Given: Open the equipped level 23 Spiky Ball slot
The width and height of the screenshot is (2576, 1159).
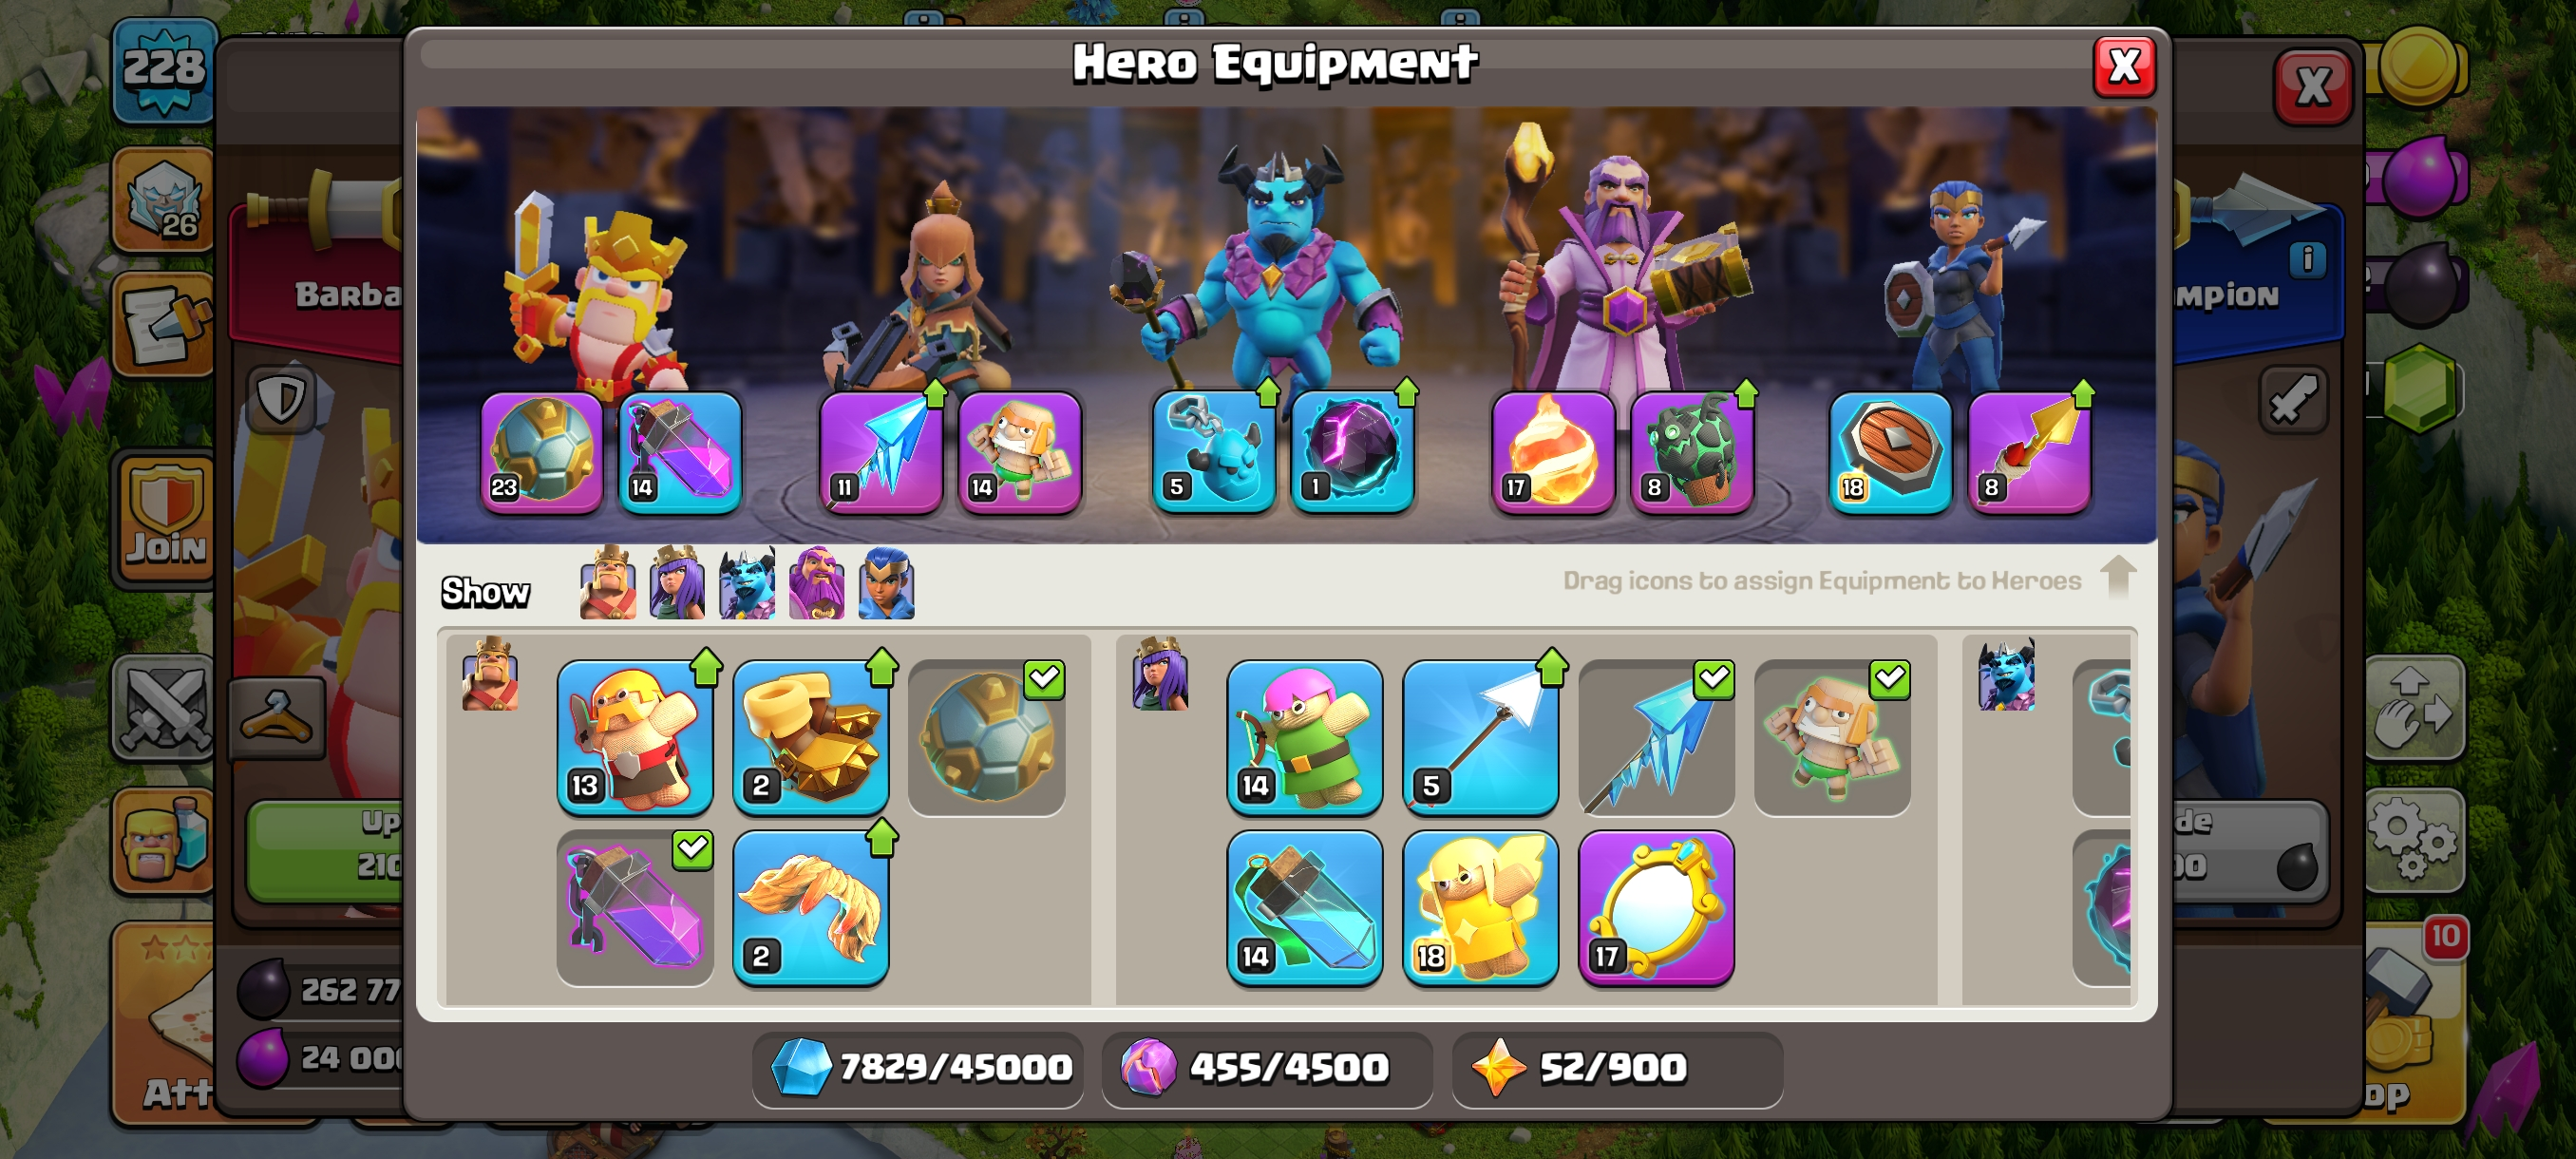Looking at the screenshot, I should click(542, 452).
